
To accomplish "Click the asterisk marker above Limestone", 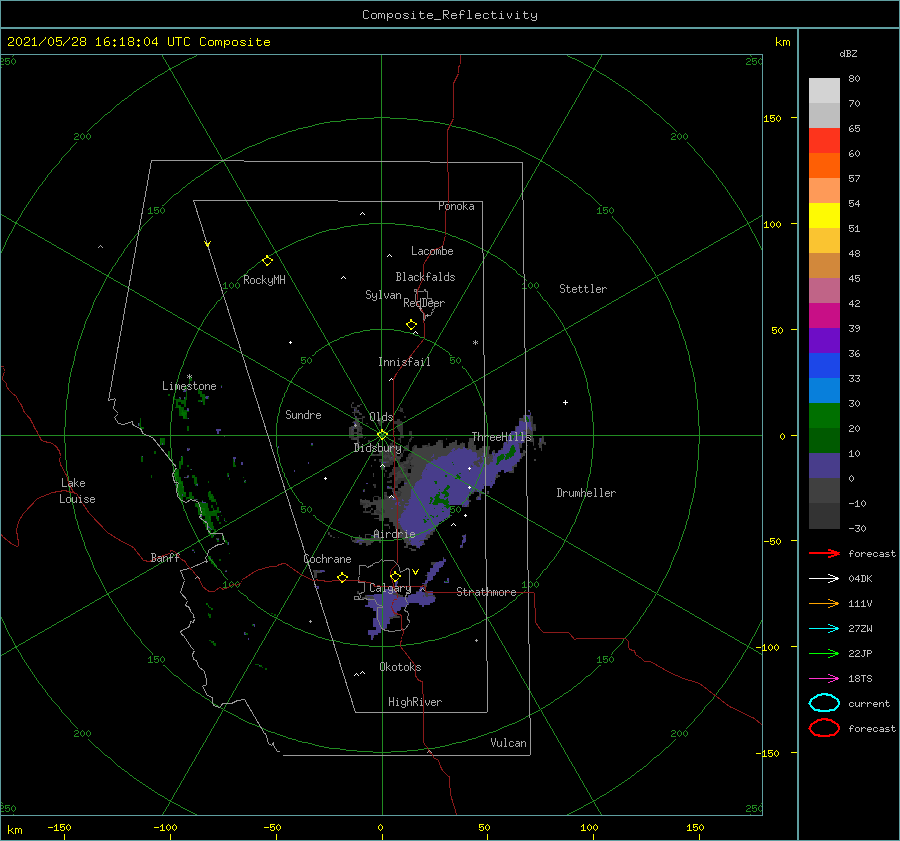I will pyautogui.click(x=189, y=378).
